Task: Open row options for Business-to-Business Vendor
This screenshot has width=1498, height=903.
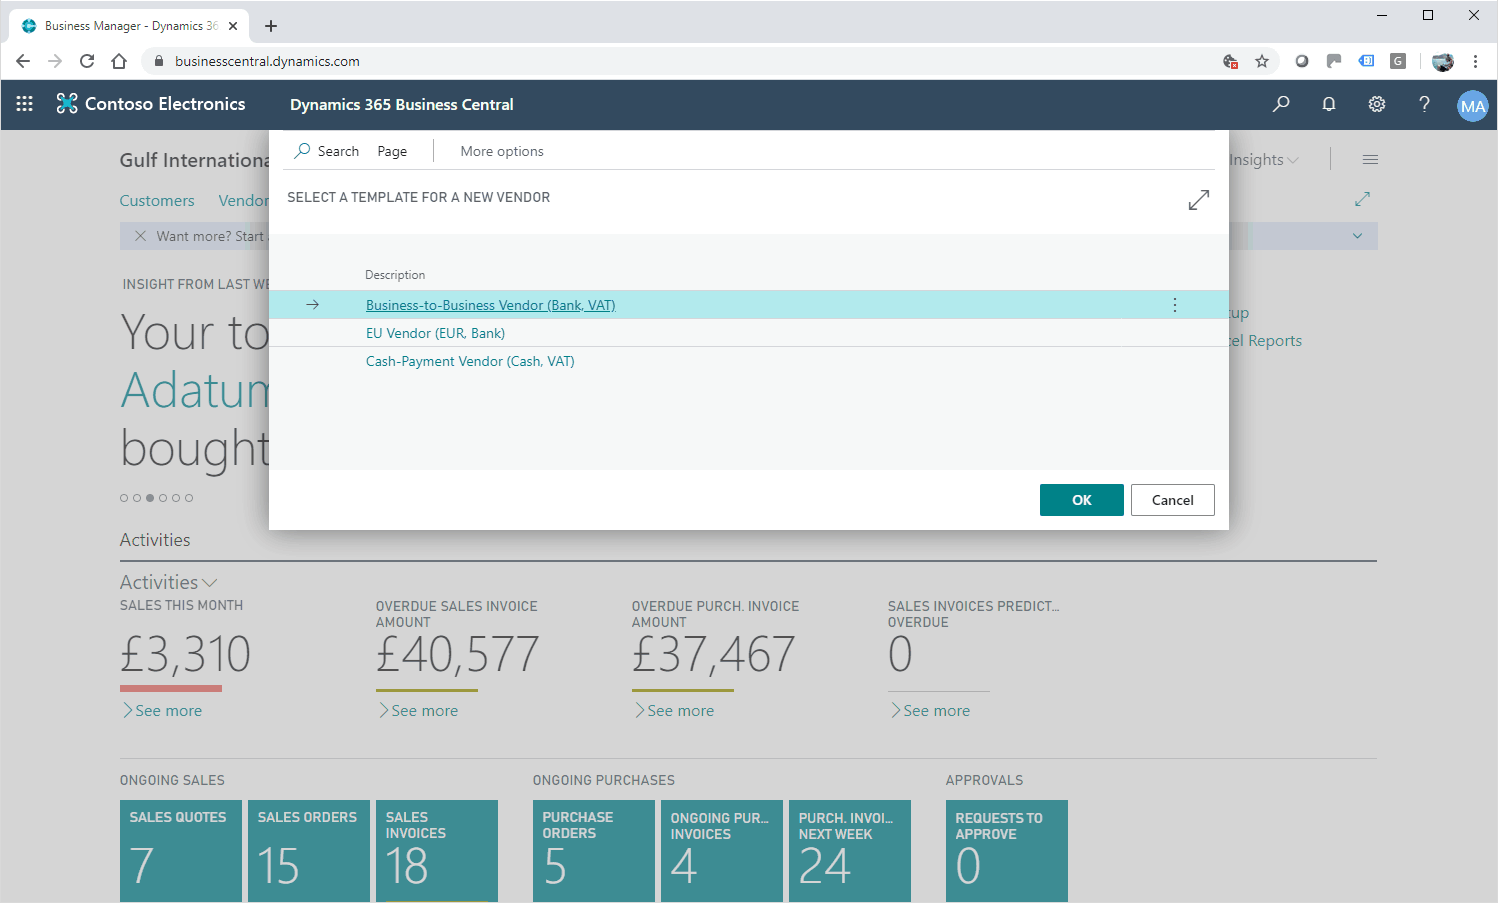Action: 1175,305
